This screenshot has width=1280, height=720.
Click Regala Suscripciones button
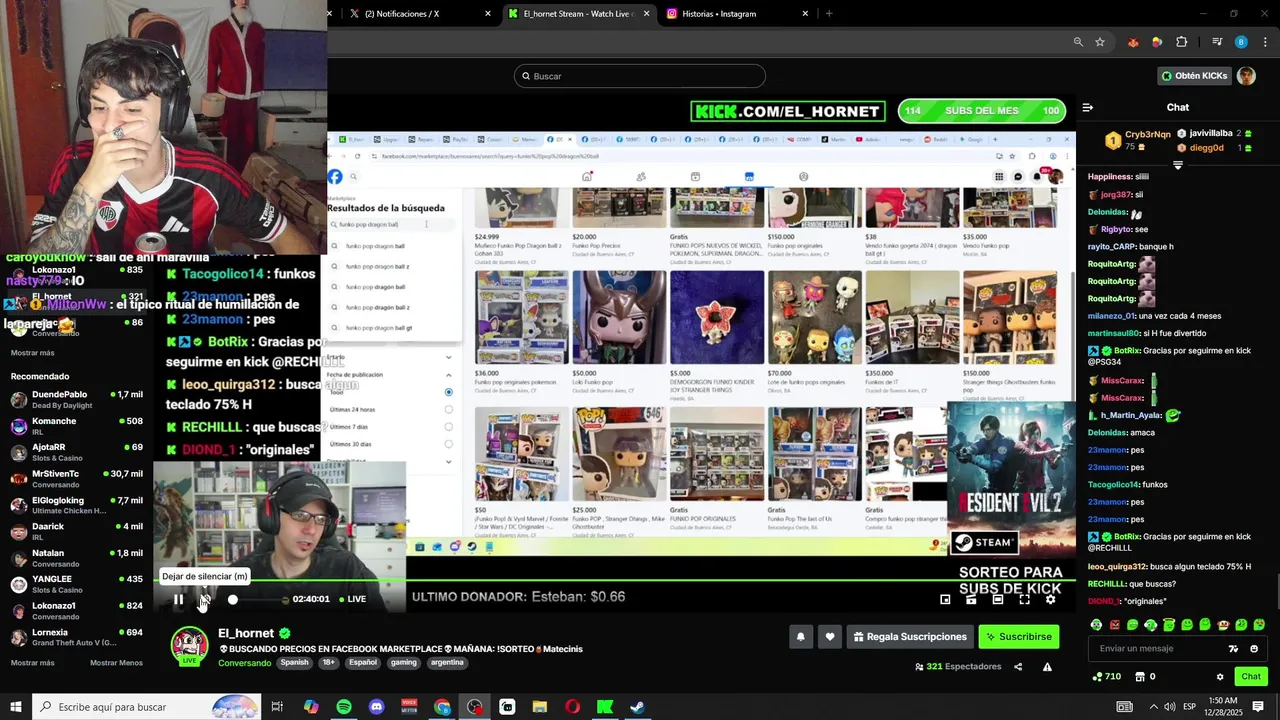pos(910,636)
